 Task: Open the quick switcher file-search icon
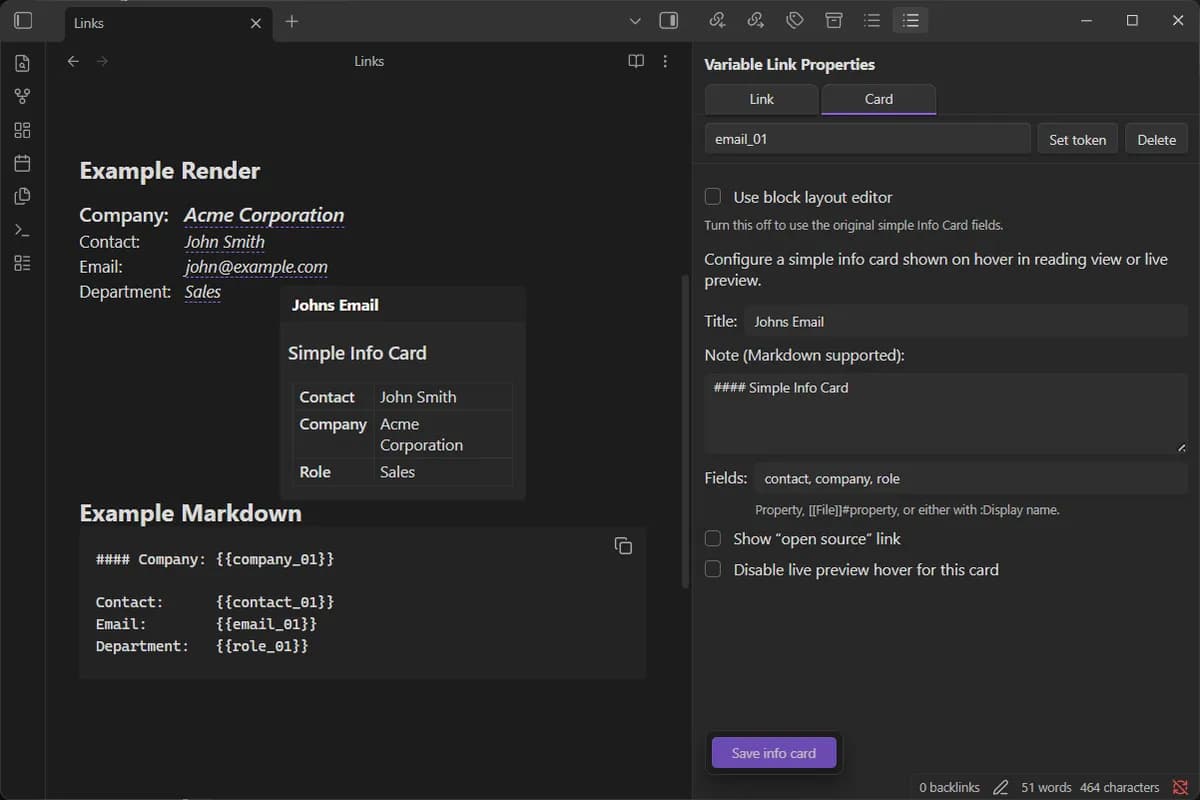(x=22, y=64)
